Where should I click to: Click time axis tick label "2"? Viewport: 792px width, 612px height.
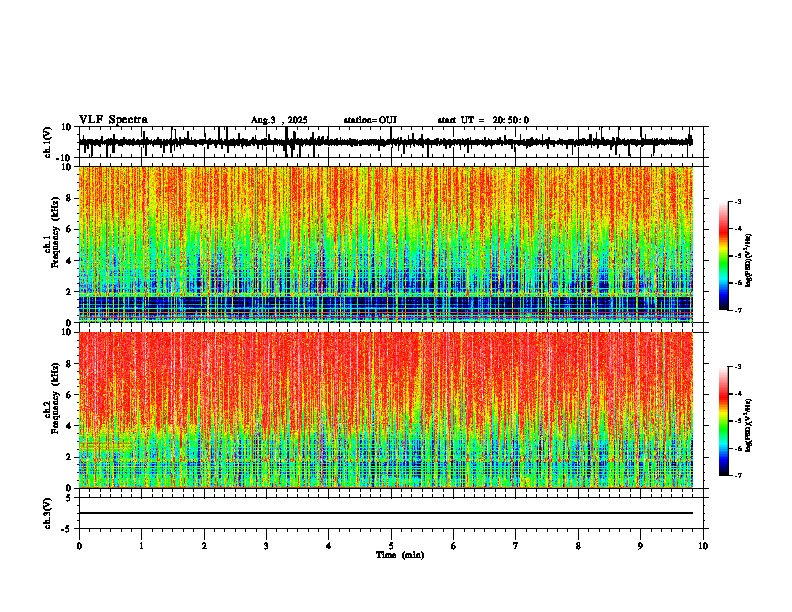point(204,546)
